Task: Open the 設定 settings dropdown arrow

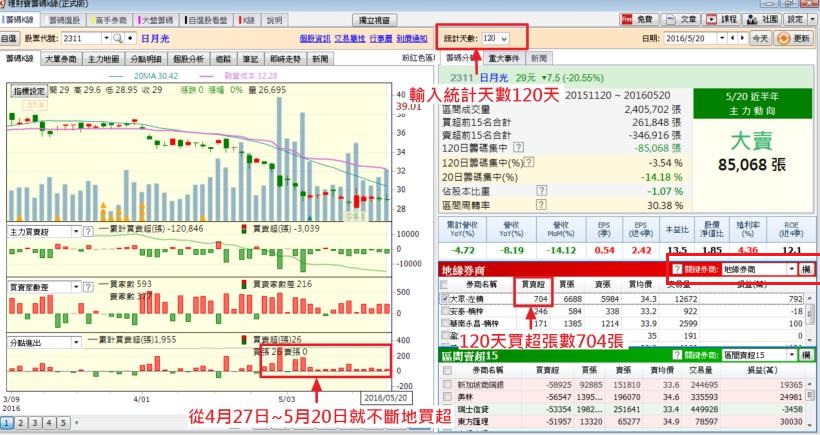Action: 812,19
